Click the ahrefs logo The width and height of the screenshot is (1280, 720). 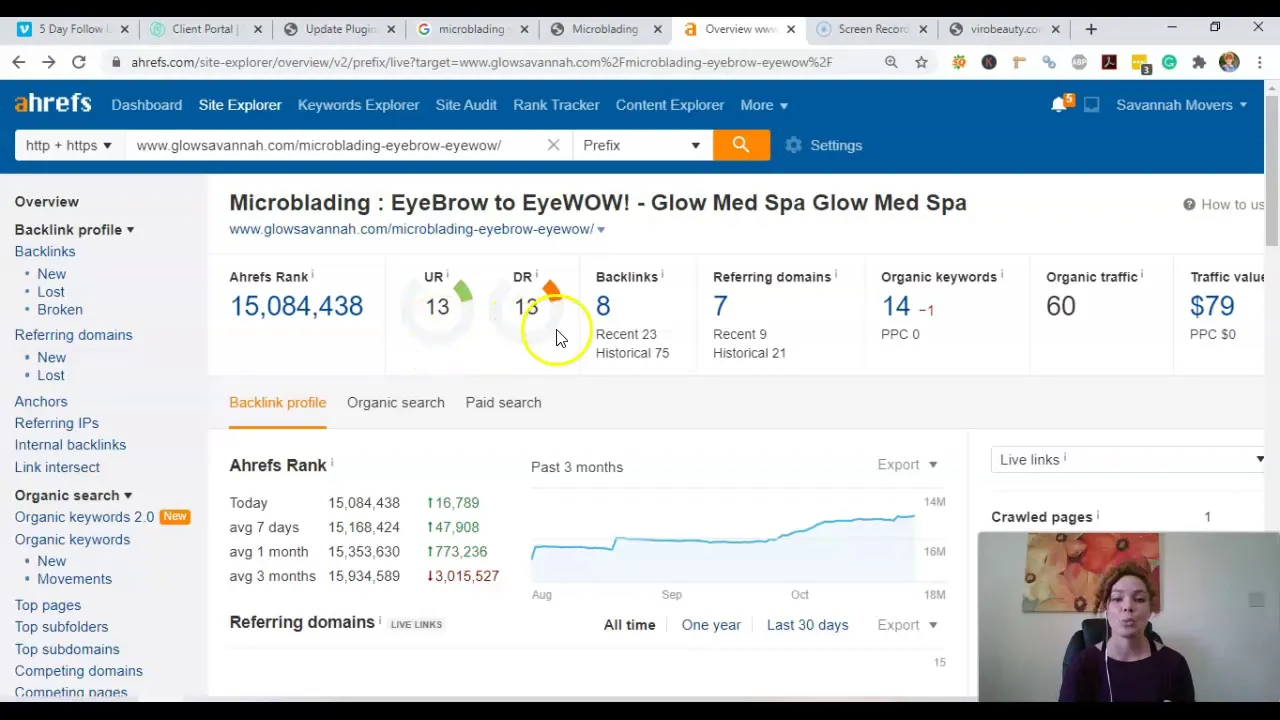click(x=53, y=103)
